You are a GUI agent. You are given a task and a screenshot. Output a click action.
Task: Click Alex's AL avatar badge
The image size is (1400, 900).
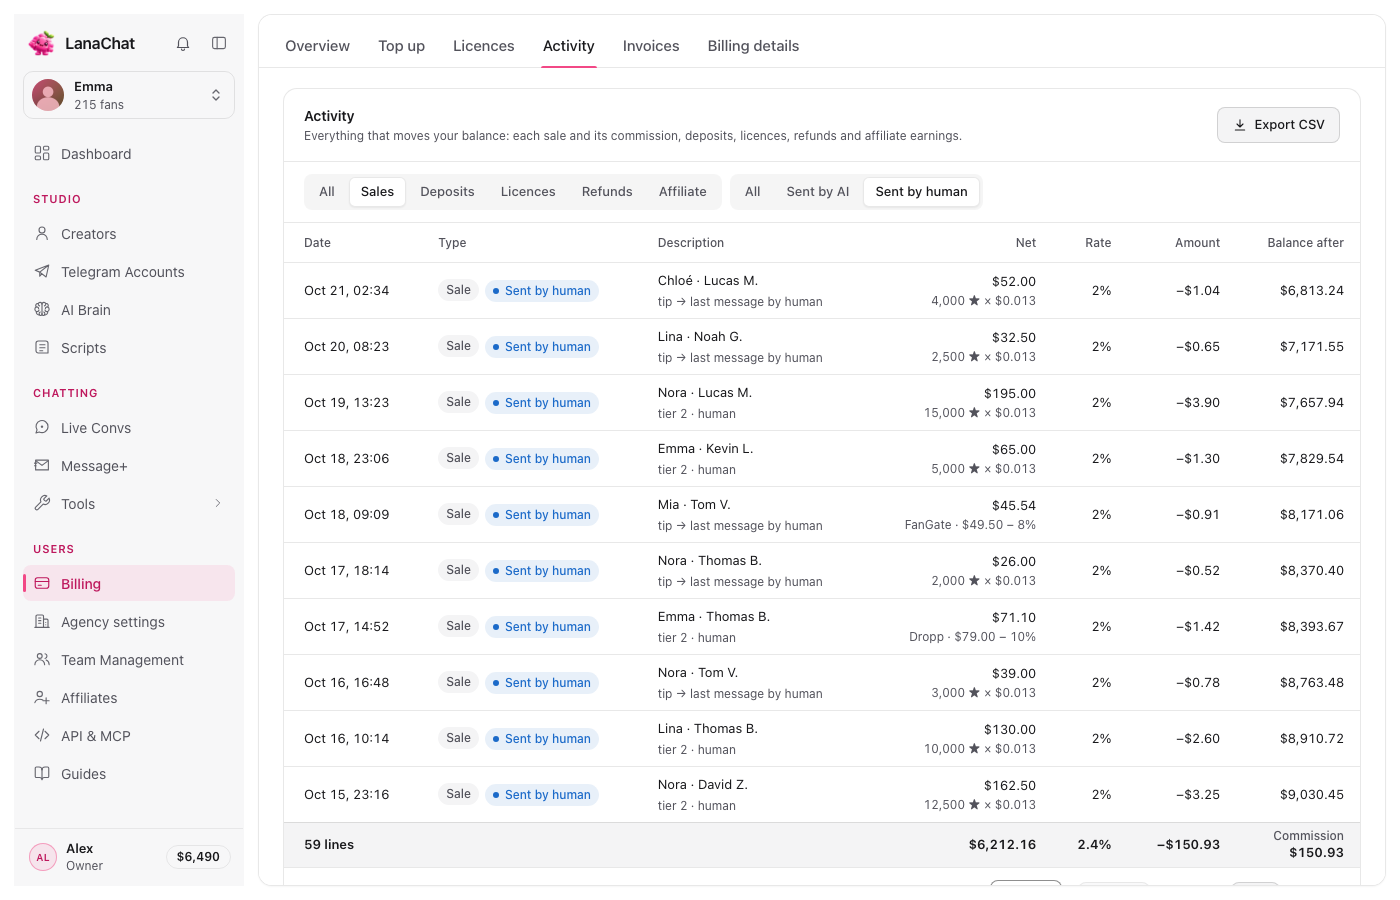[x=43, y=857]
